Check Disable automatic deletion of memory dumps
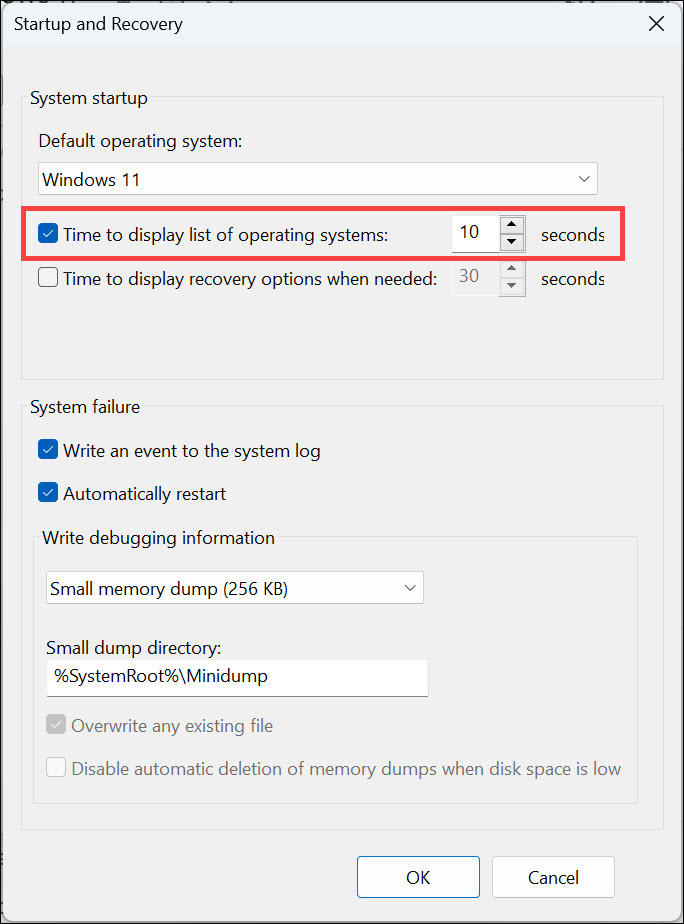 pos(56,768)
